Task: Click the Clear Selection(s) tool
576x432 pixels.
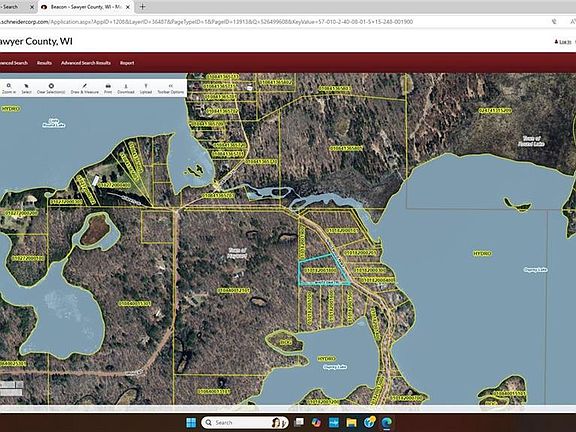Action: pos(51,89)
